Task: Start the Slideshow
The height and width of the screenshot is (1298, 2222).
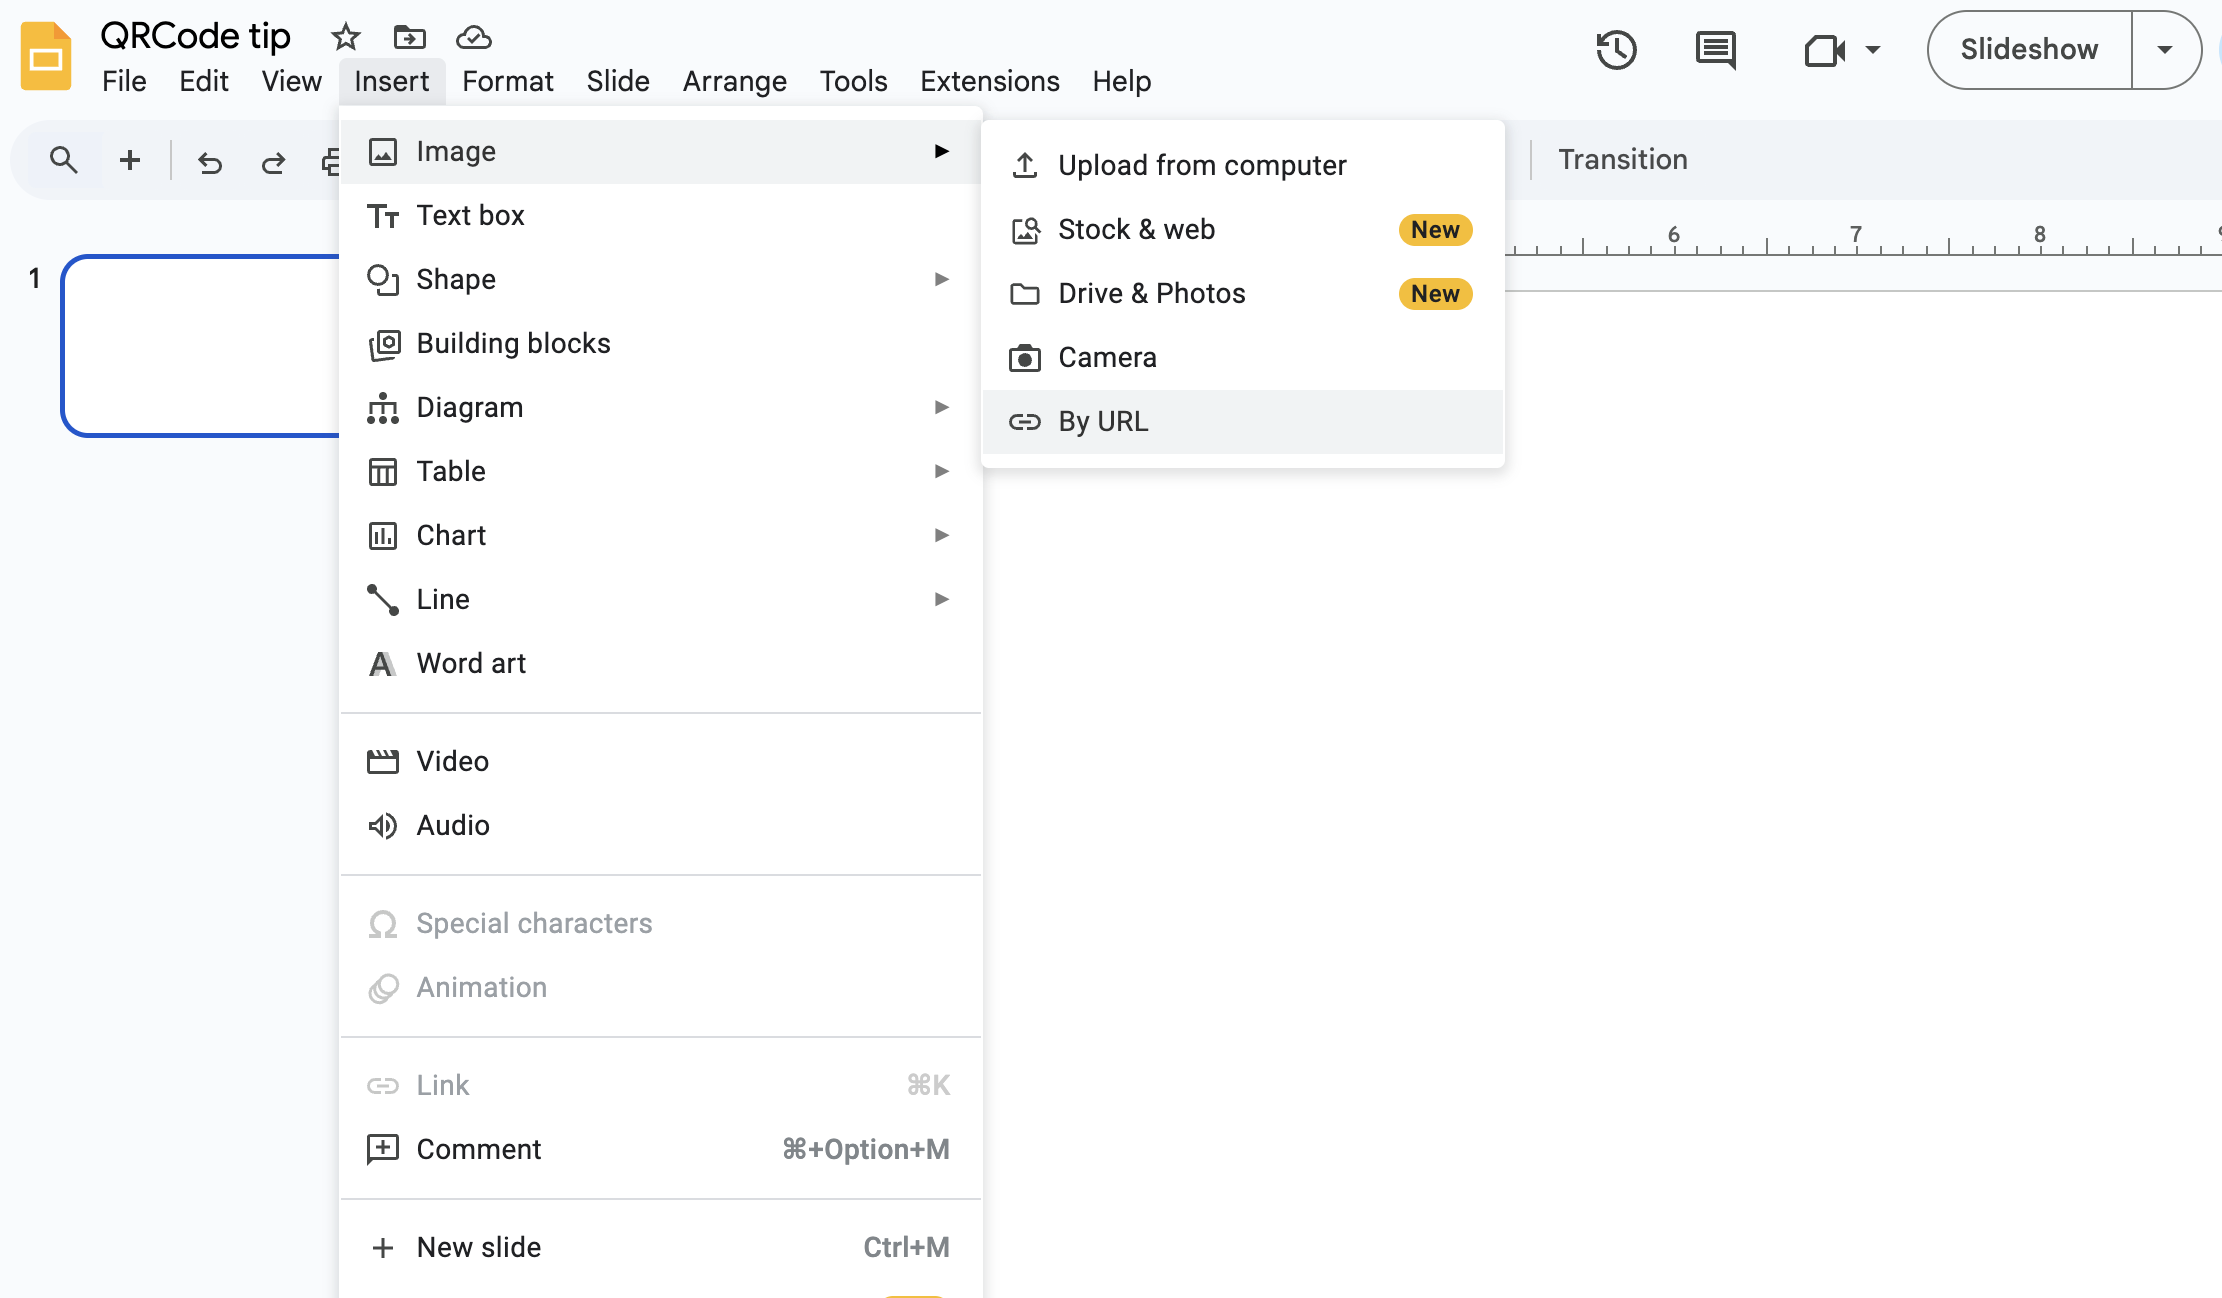Action: point(2028,50)
